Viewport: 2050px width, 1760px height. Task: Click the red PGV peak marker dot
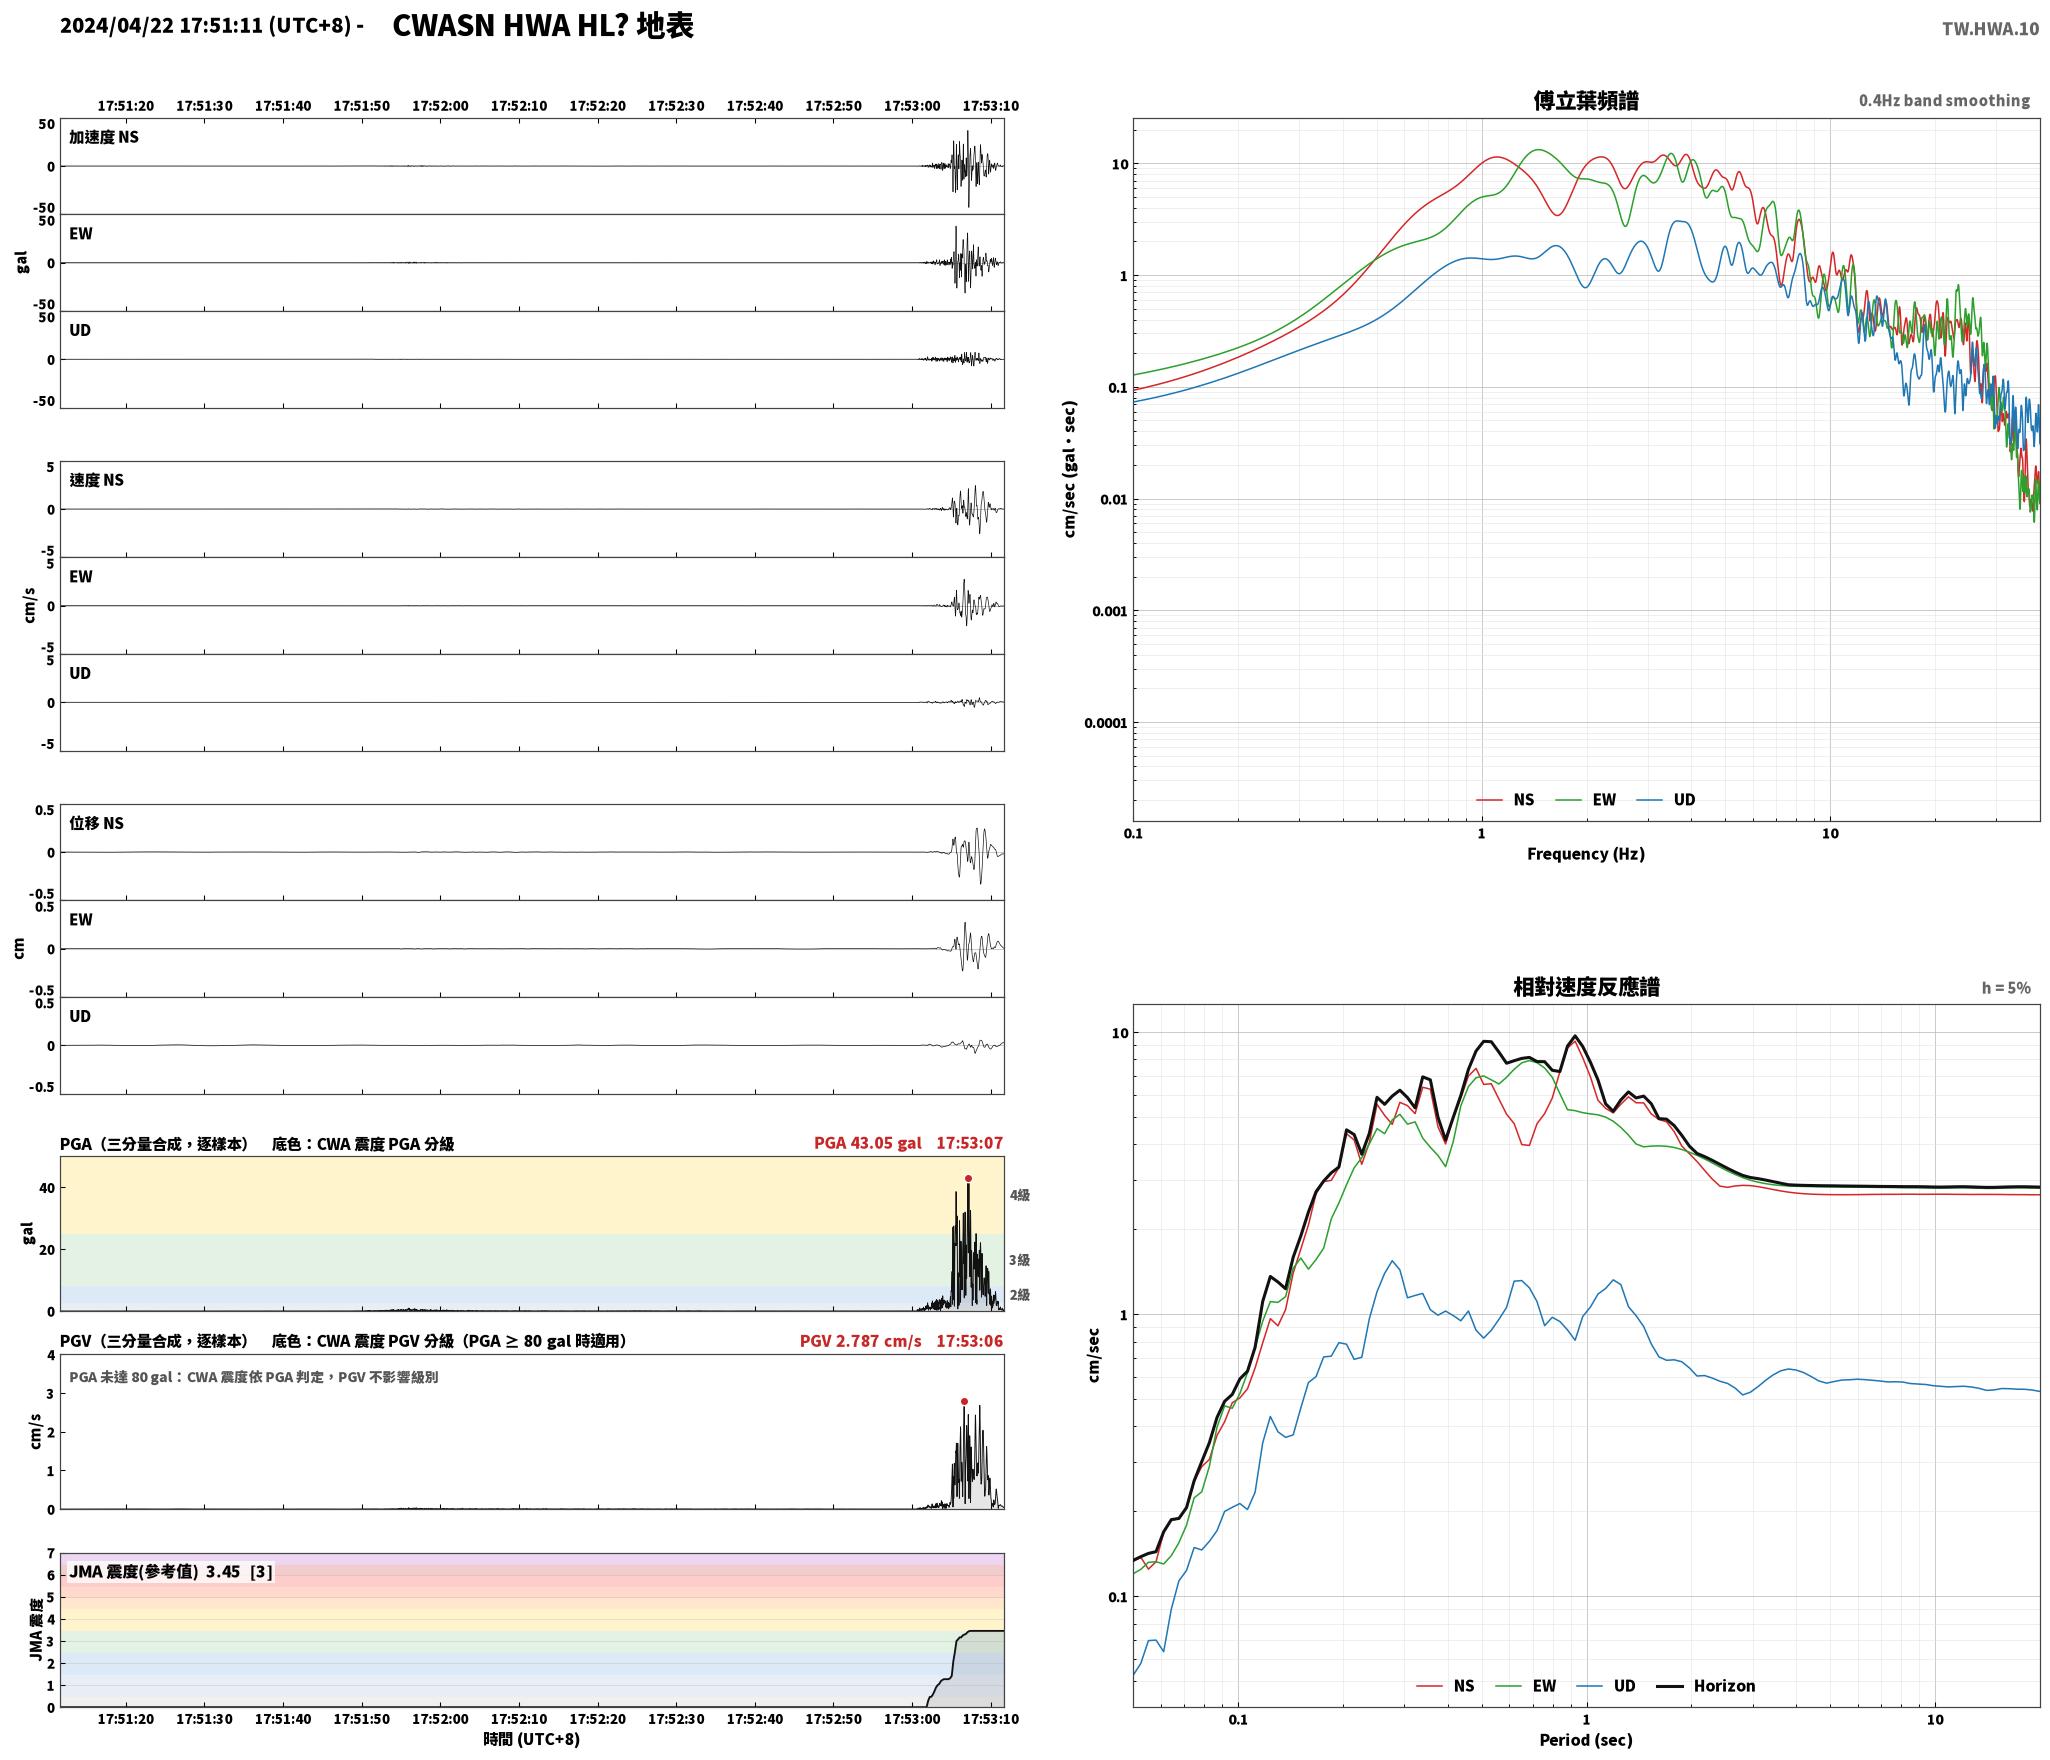(964, 1401)
